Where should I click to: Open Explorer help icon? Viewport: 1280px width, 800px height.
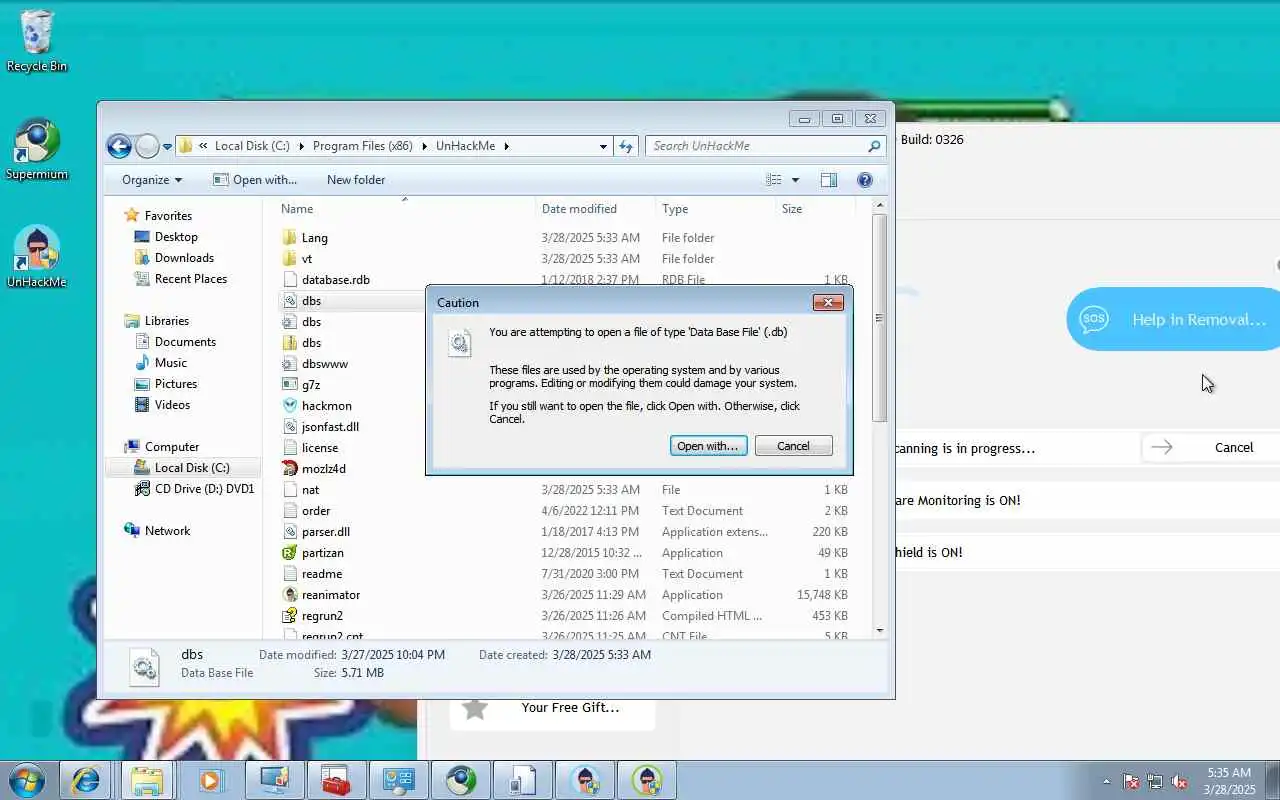[x=865, y=180]
